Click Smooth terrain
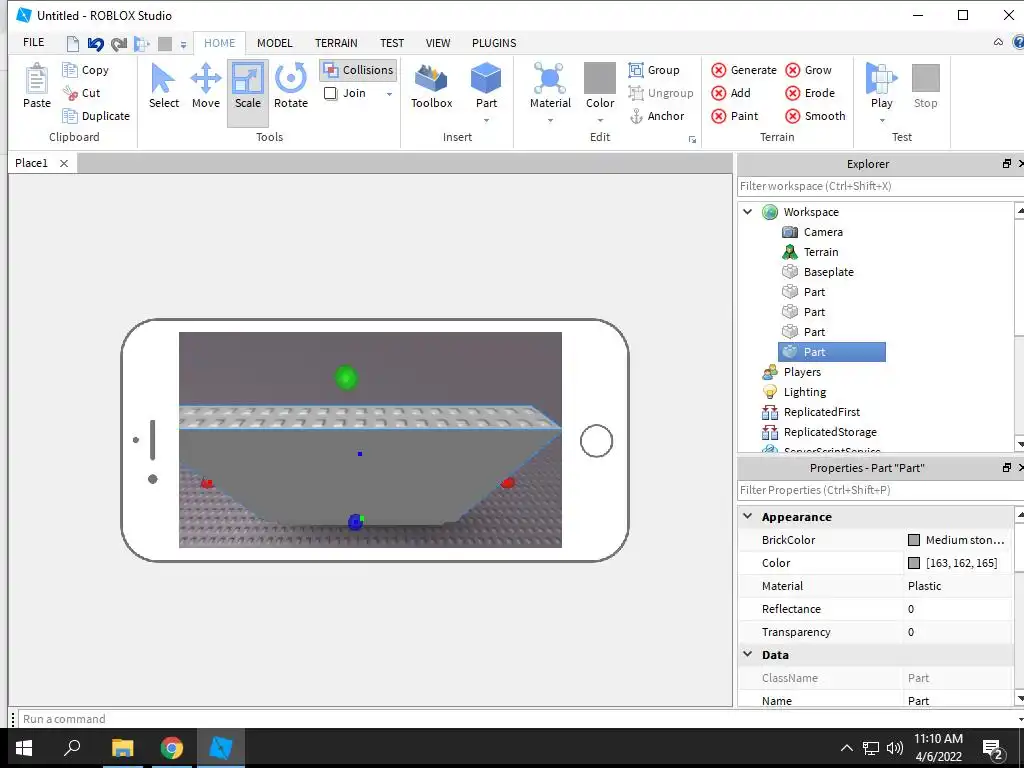 point(816,116)
